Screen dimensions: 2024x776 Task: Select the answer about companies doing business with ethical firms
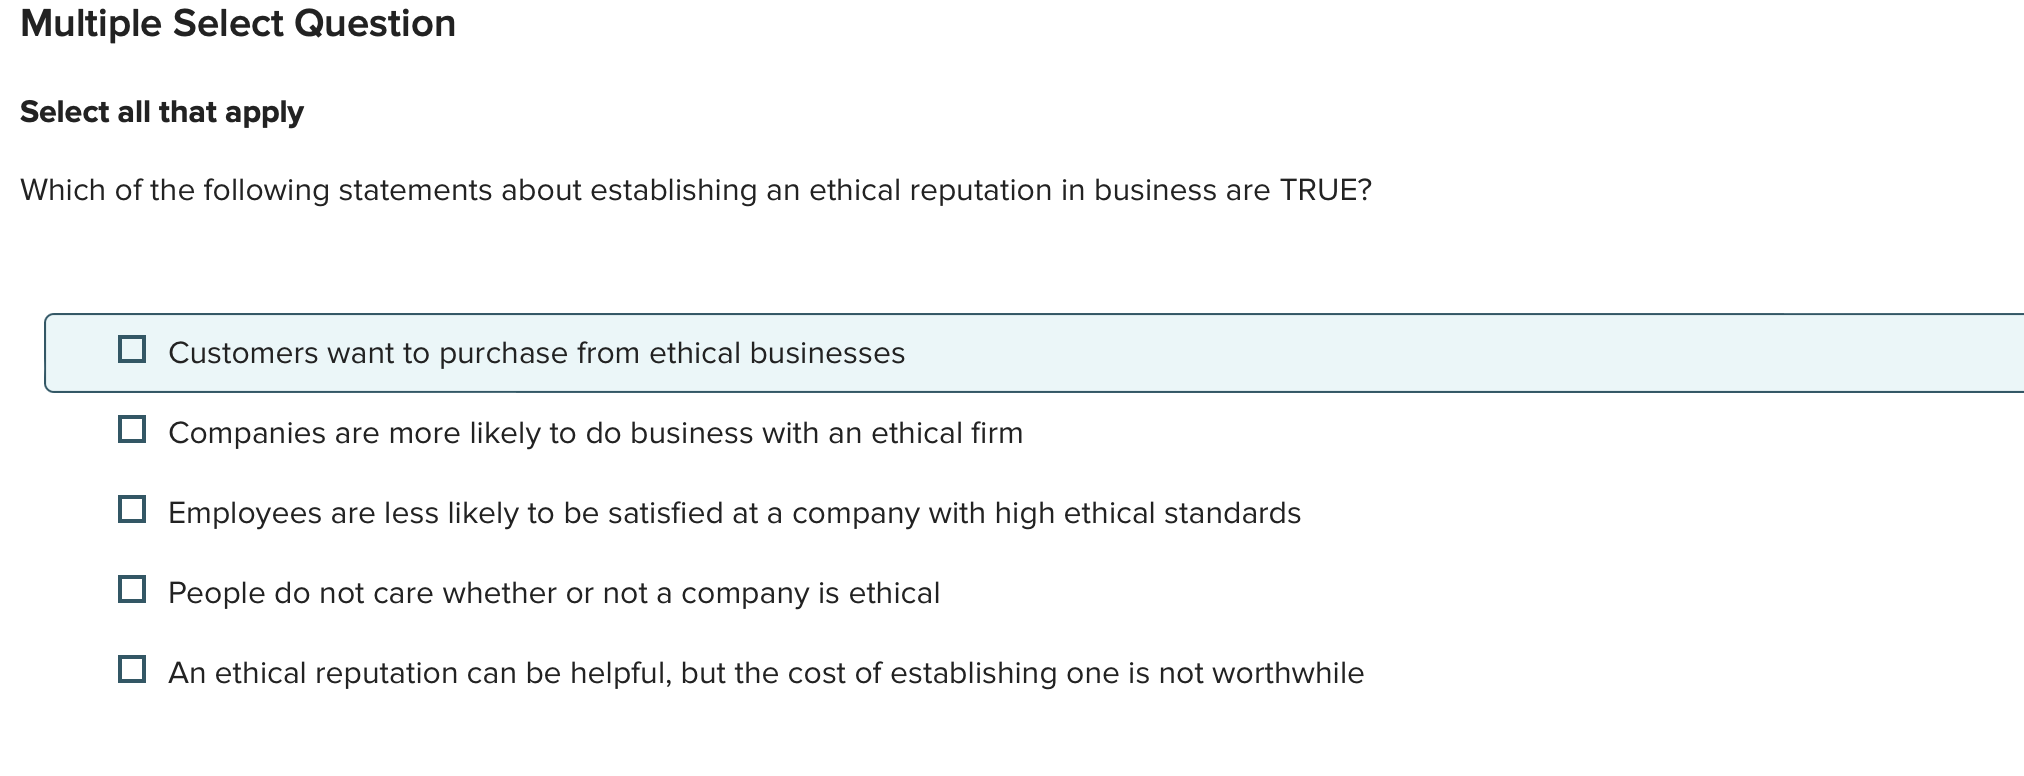(x=595, y=433)
